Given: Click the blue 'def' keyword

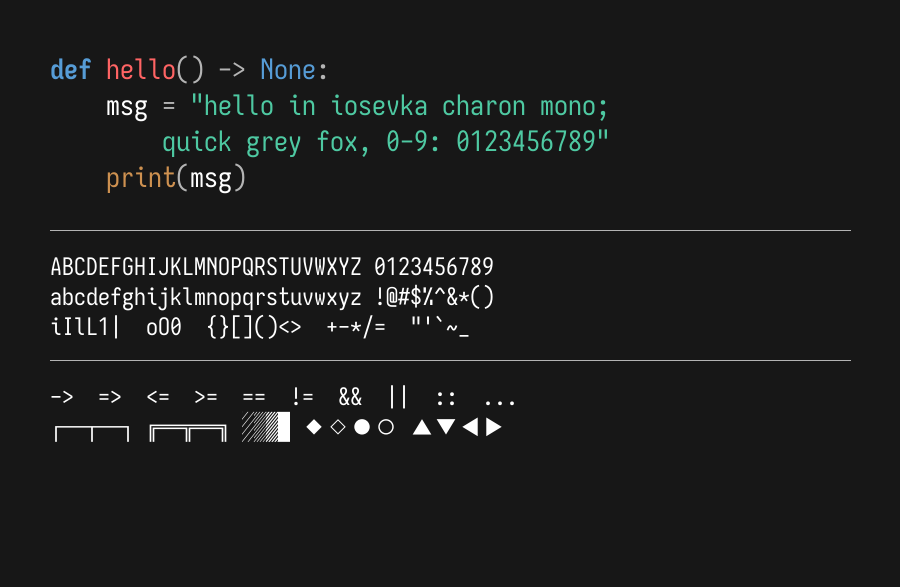Looking at the screenshot, I should pyautogui.click(x=70, y=70).
